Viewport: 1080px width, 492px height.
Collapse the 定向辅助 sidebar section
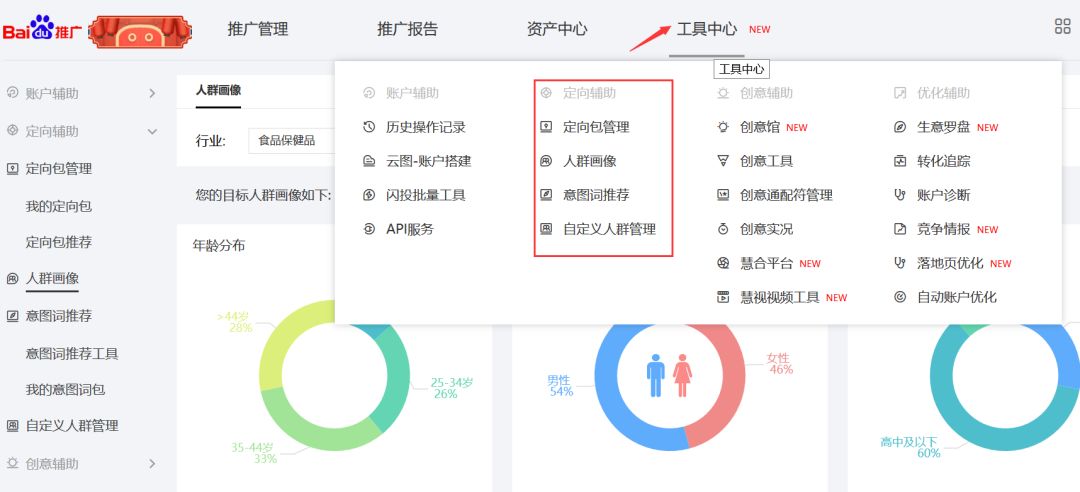coord(83,131)
